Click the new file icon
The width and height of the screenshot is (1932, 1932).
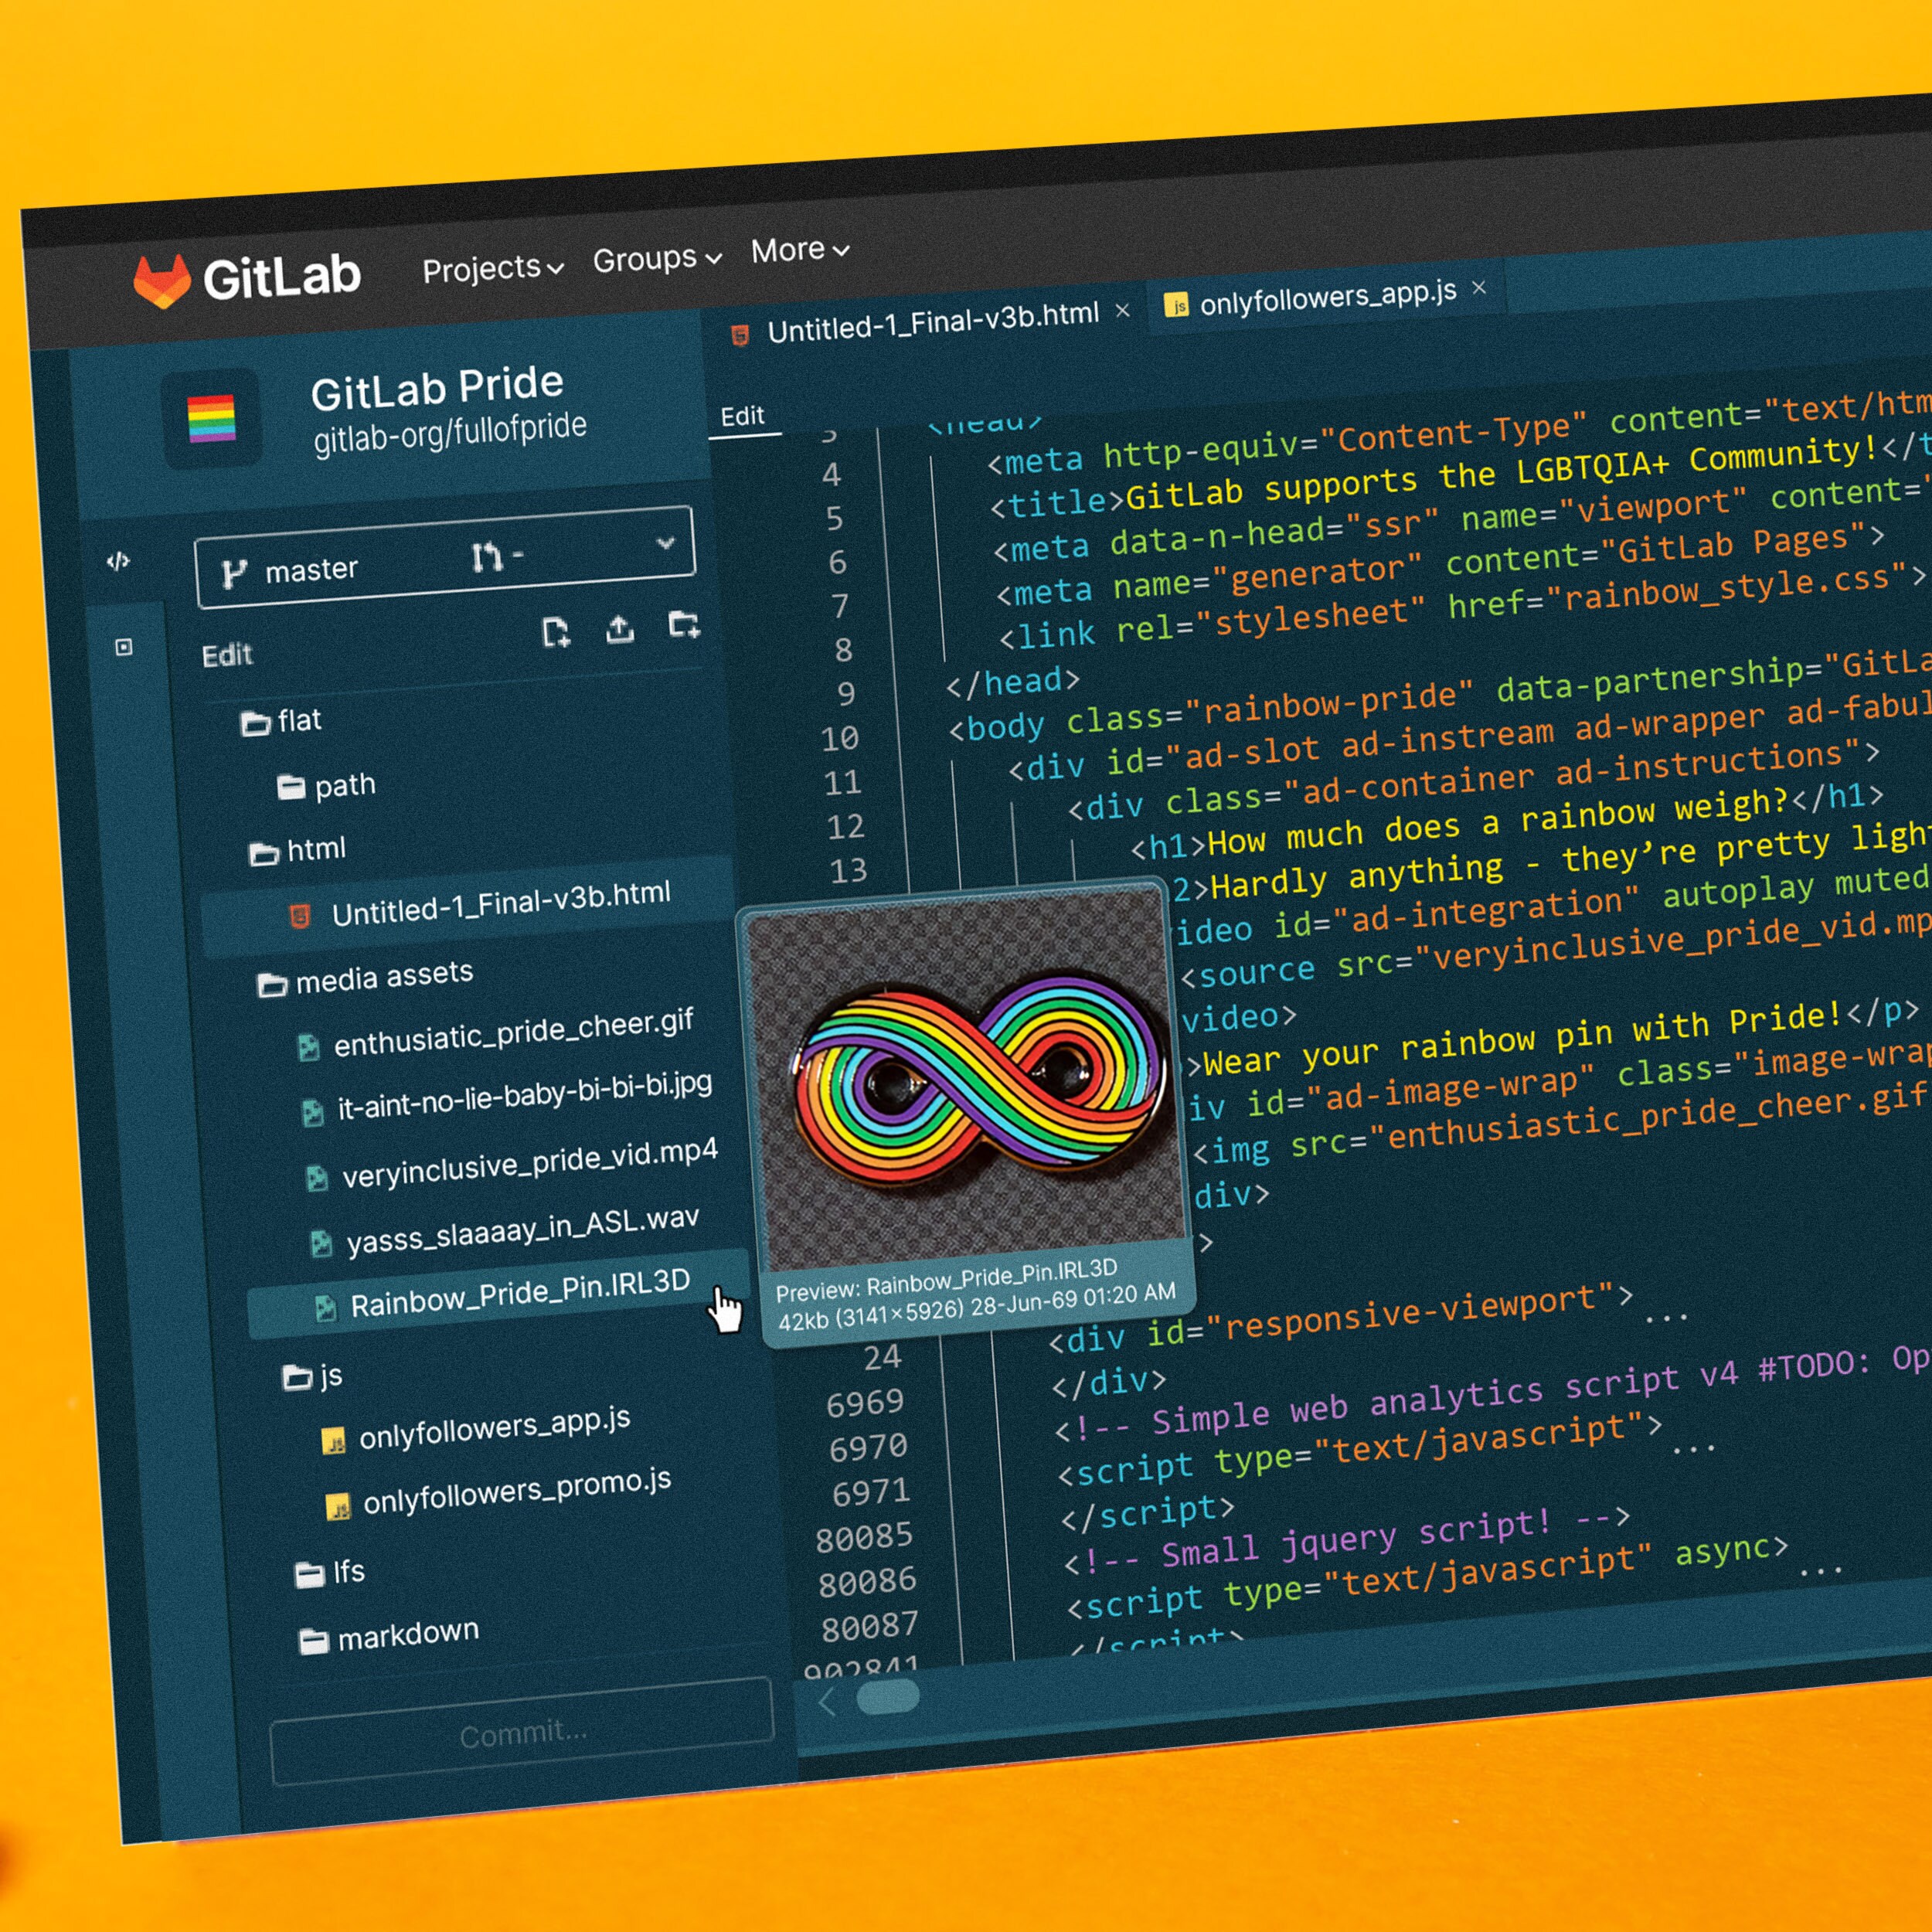pos(556,633)
